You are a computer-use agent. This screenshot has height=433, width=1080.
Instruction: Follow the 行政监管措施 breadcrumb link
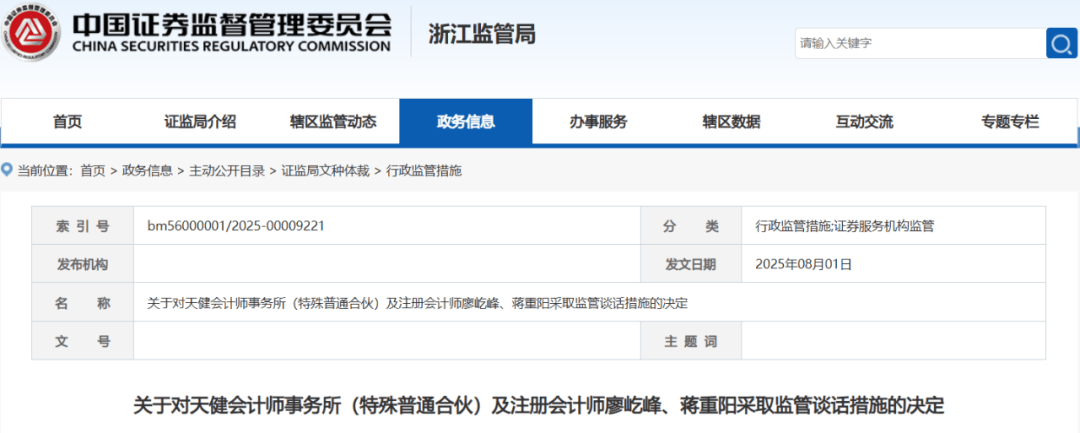(x=424, y=171)
